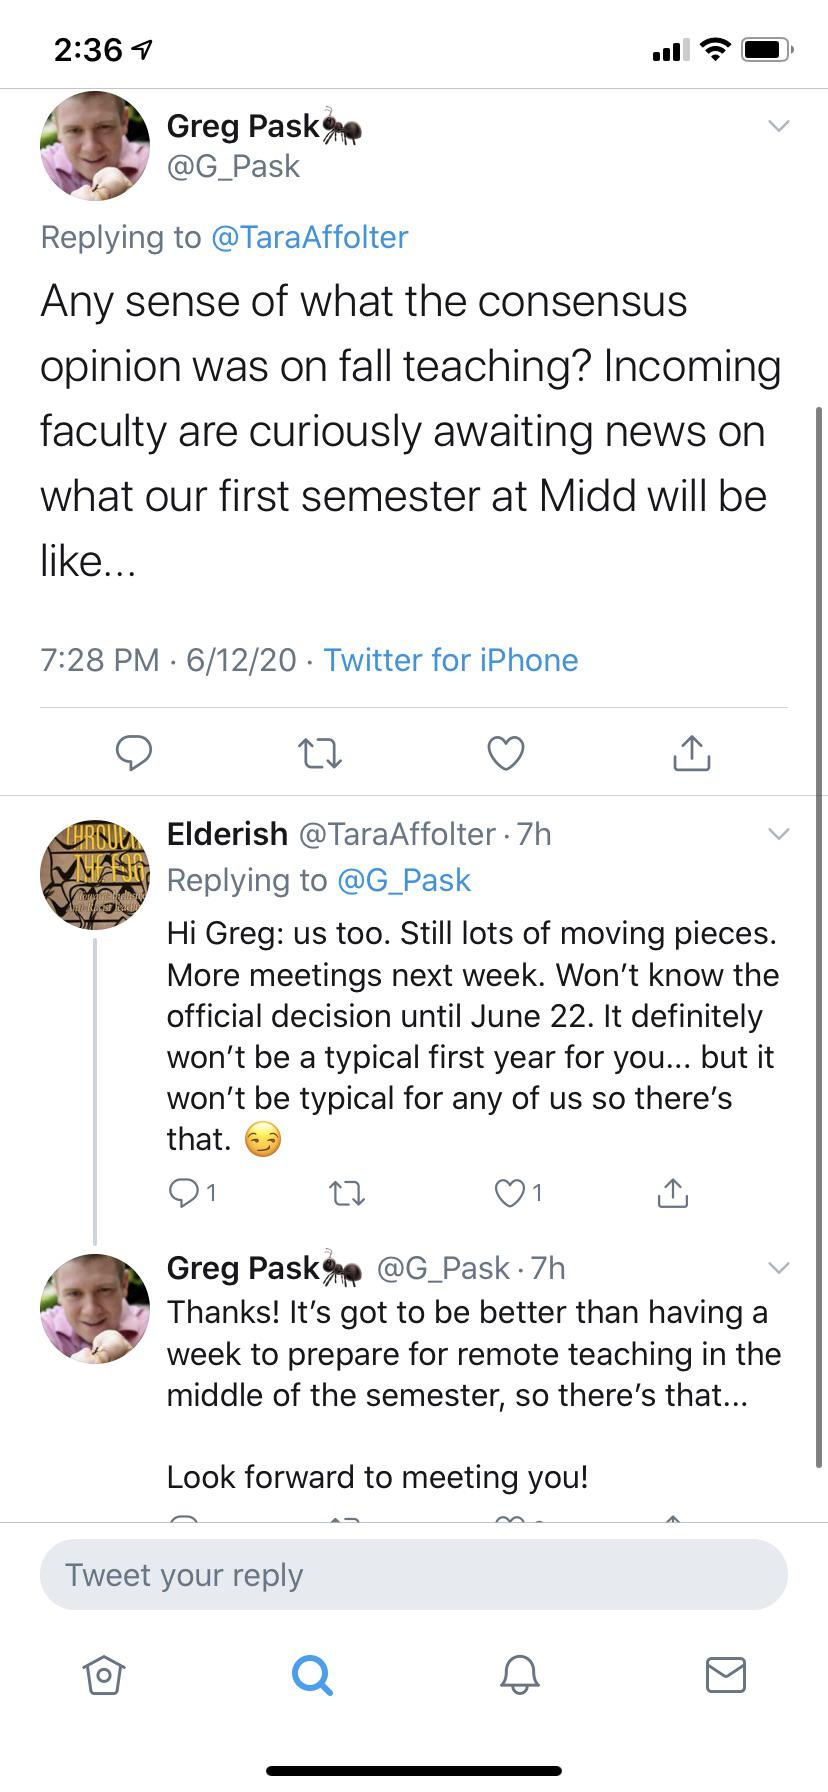Open the reply composer for Greg Pask's tweet
Image resolution: width=828 pixels, height=1792 pixels.
point(134,753)
